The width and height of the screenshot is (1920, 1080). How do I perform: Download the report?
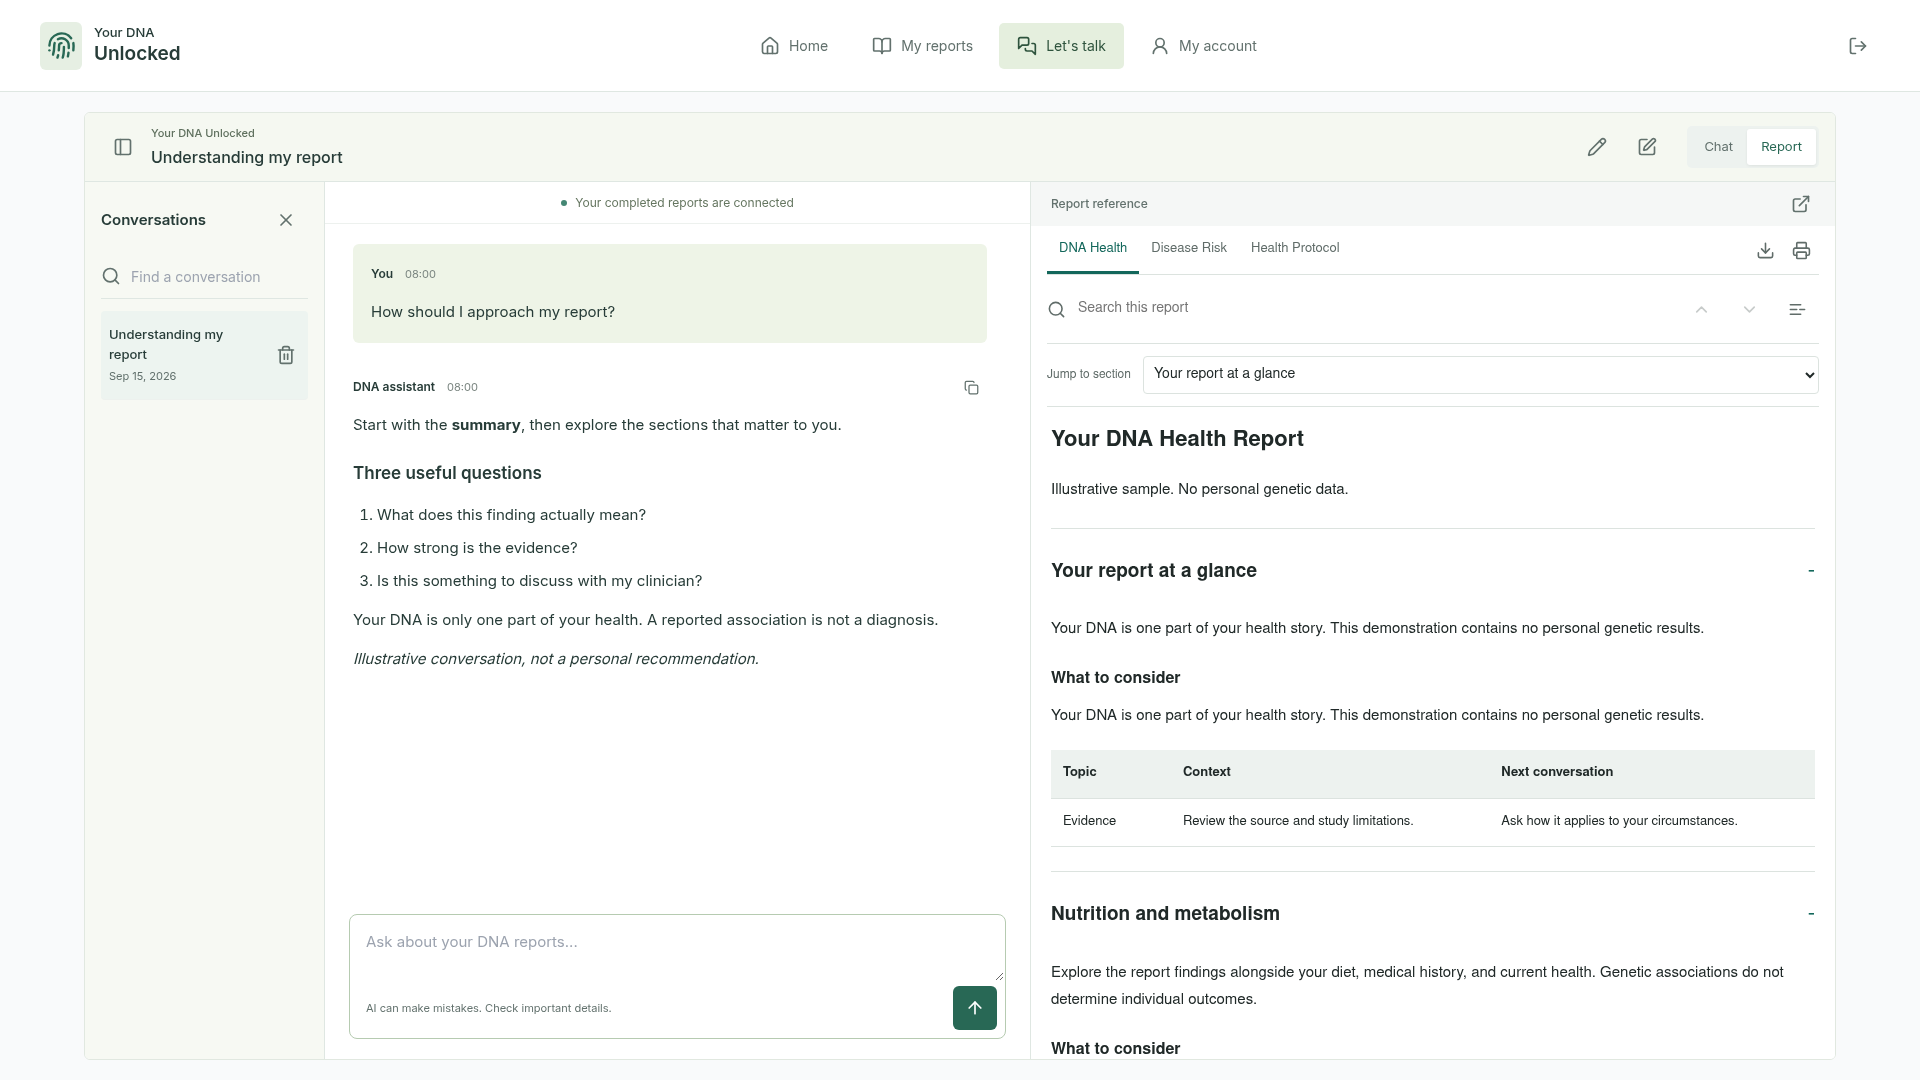pyautogui.click(x=1765, y=251)
